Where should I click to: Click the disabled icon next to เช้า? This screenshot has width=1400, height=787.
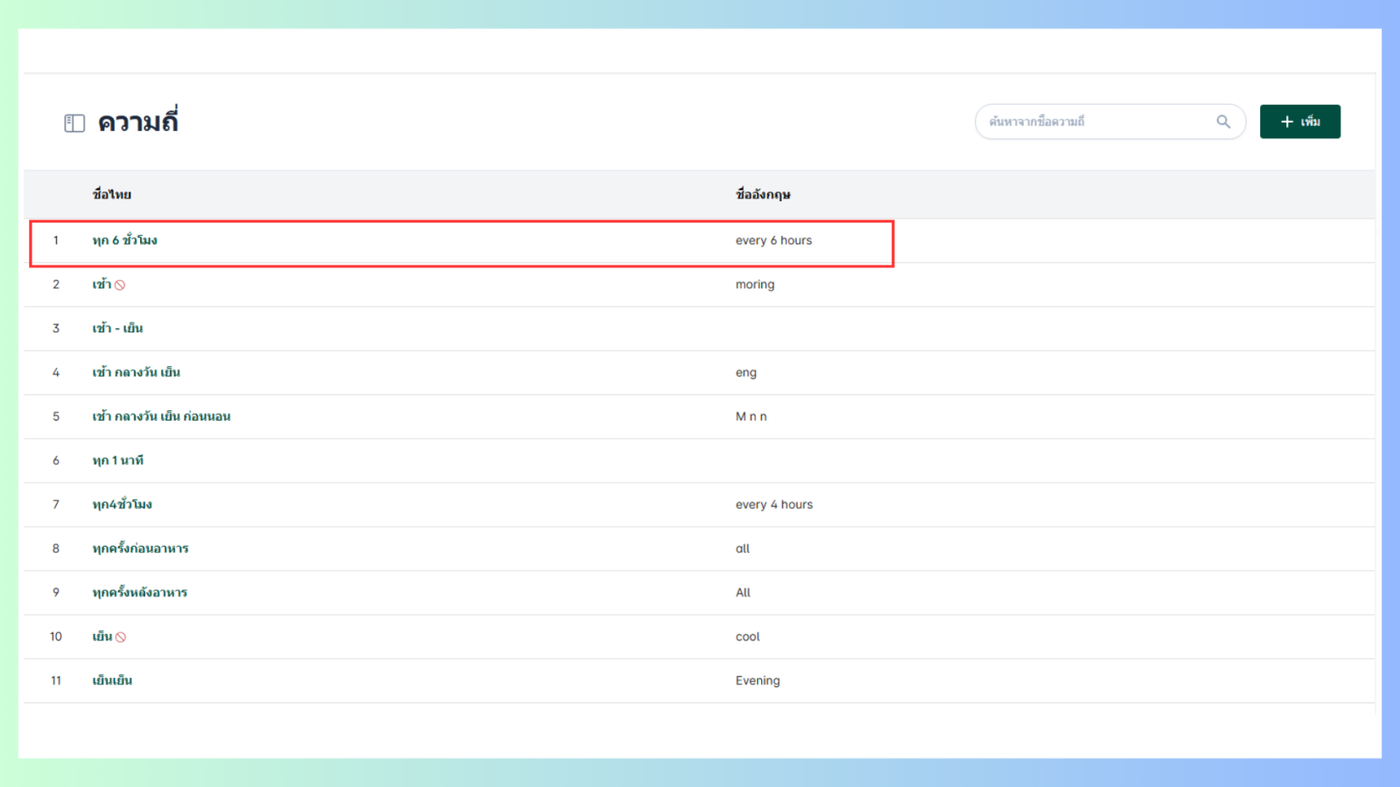point(120,285)
